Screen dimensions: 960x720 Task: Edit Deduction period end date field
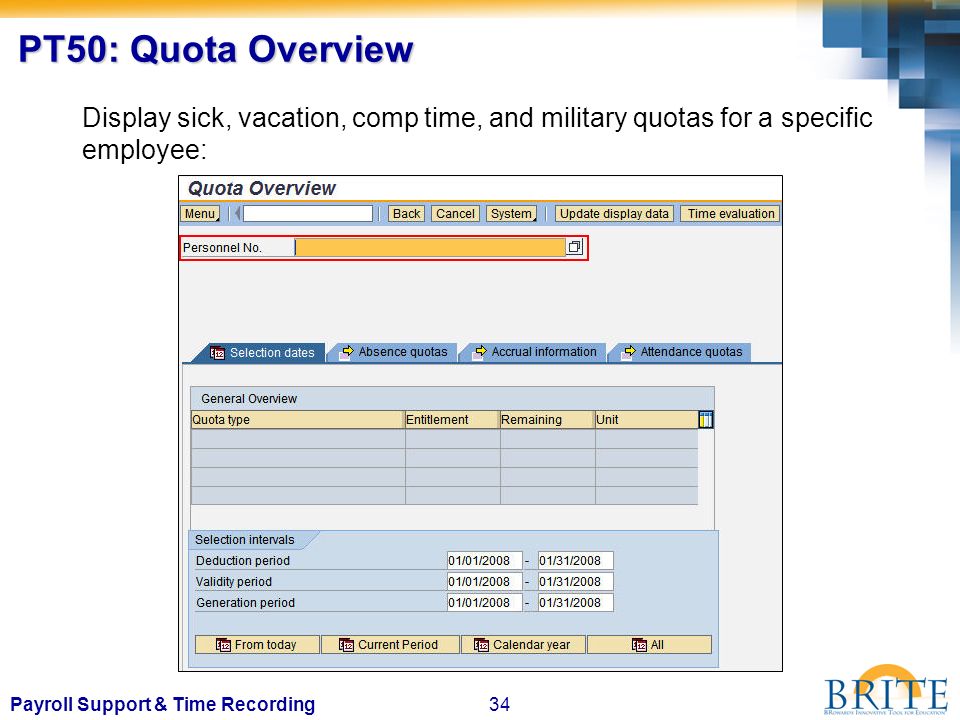coord(576,560)
